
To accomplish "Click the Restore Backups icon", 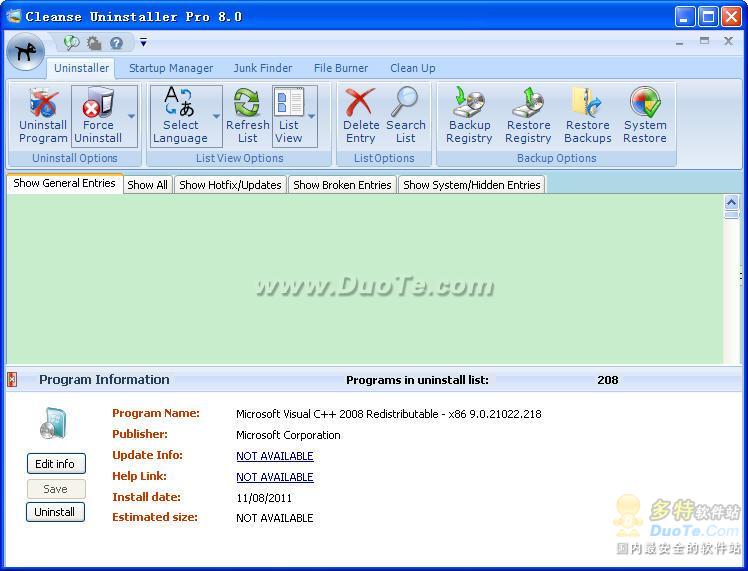I will pyautogui.click(x=587, y=102).
